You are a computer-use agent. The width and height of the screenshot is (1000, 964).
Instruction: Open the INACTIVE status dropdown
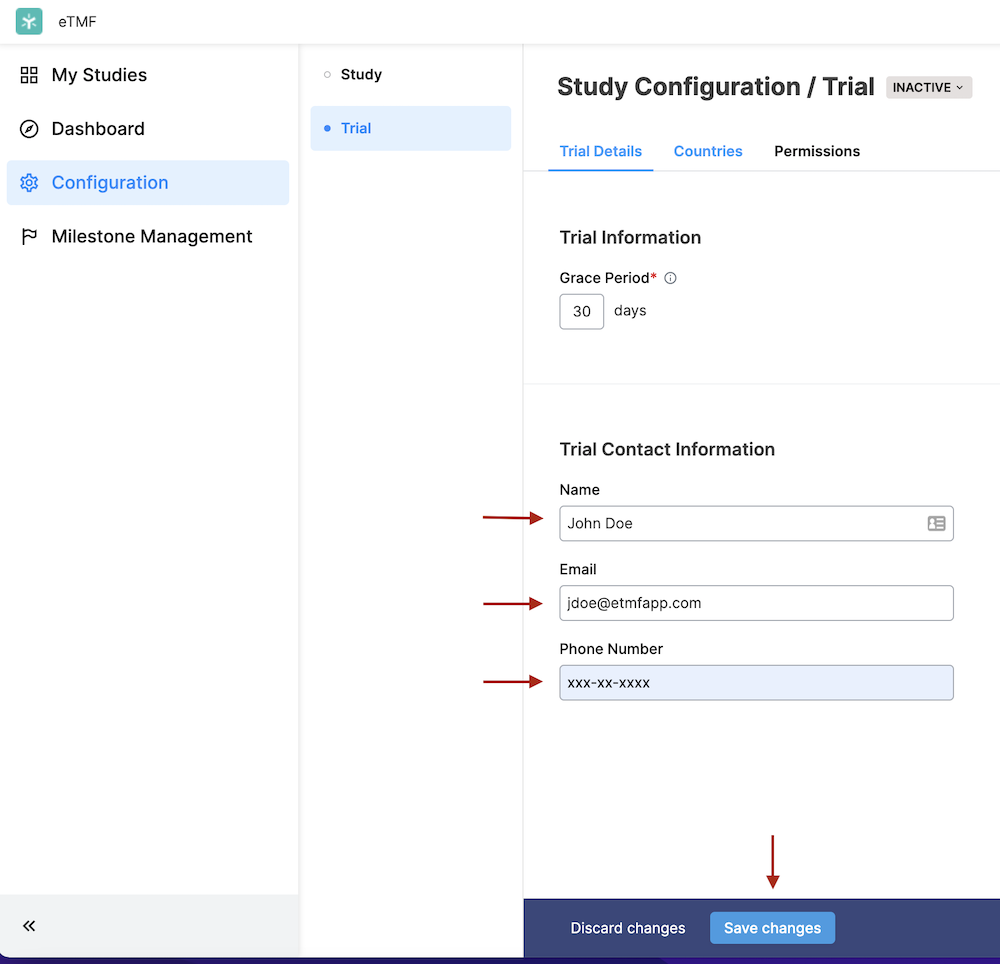[x=929, y=87]
